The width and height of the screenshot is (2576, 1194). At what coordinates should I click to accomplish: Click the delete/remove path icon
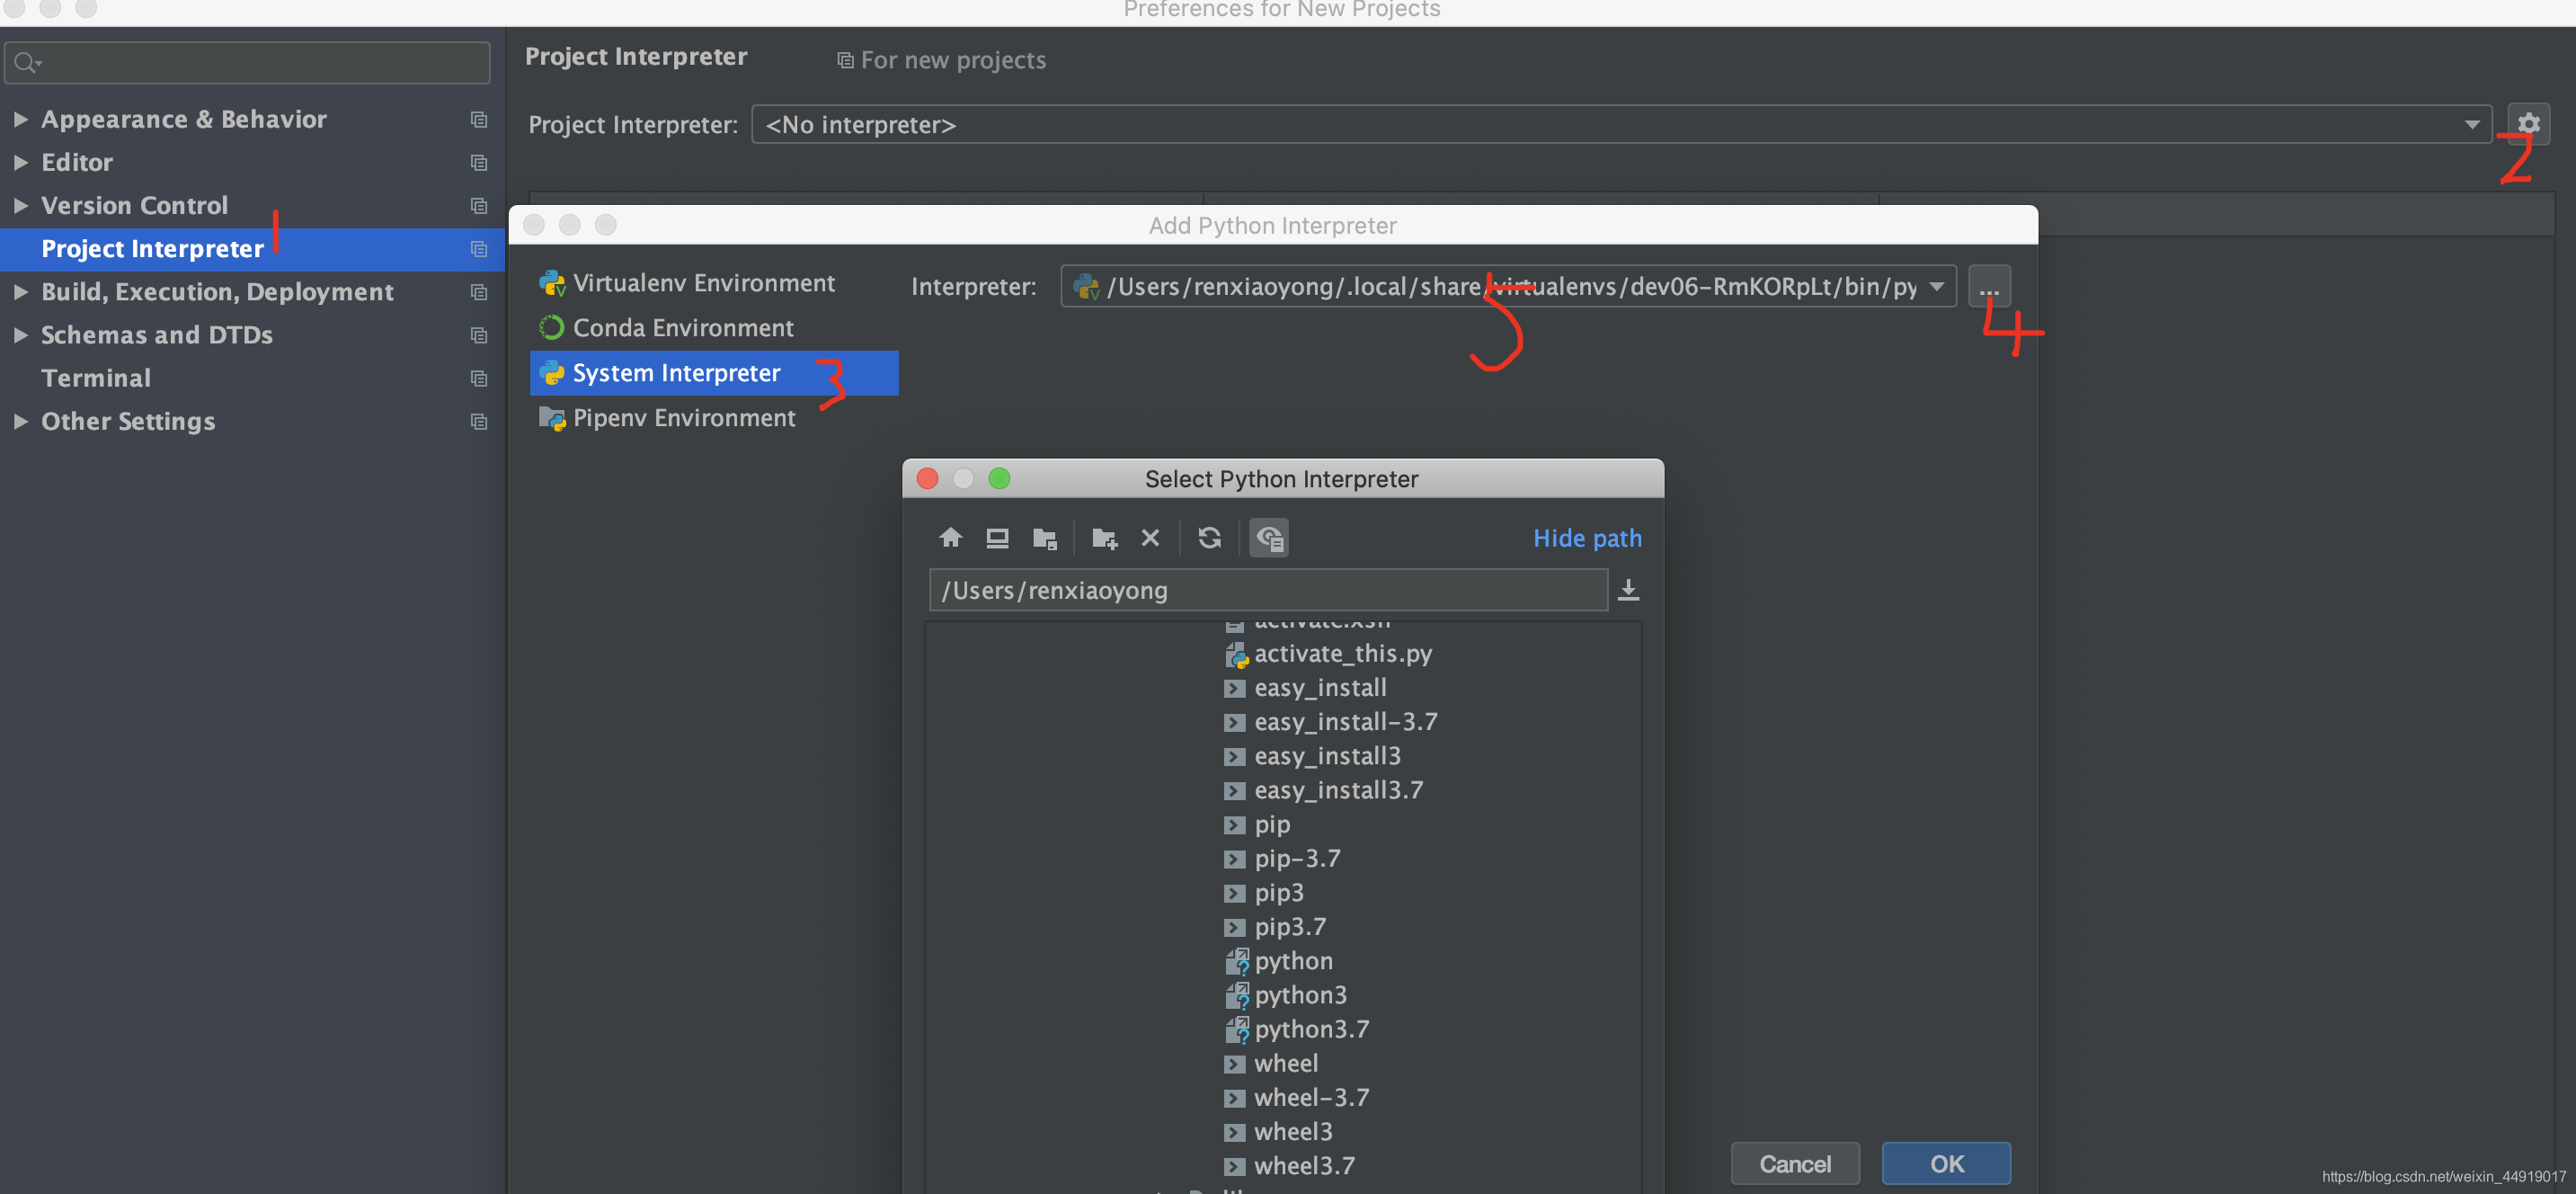click(x=1150, y=537)
